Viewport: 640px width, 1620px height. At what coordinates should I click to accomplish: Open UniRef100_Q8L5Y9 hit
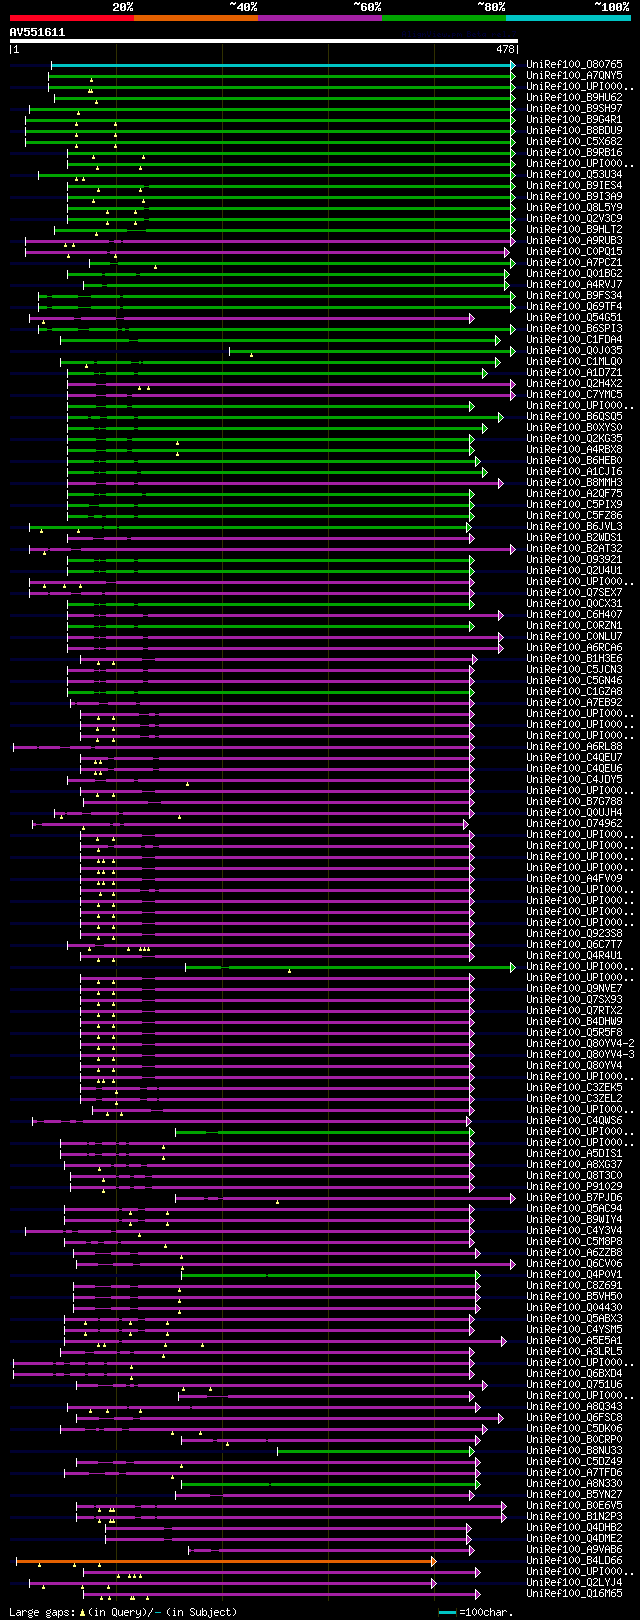tap(574, 207)
